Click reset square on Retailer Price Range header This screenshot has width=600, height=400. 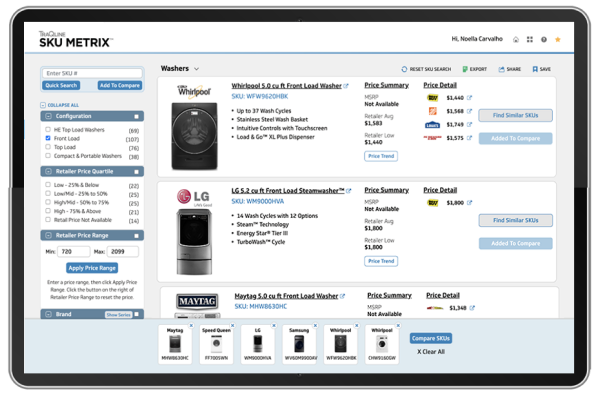tap(137, 236)
